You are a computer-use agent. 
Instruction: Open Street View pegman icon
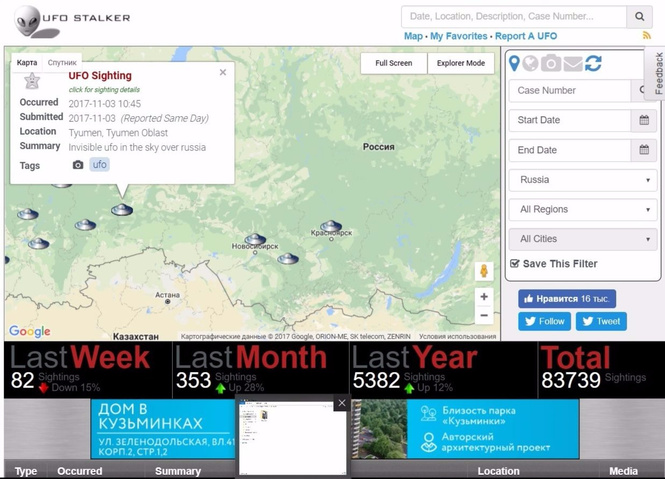click(484, 271)
